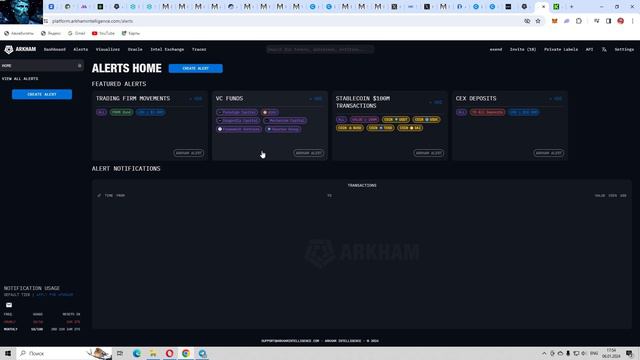The image size is (640, 360).
Task: Add the VC Funds featured alert
Action: coord(316,98)
